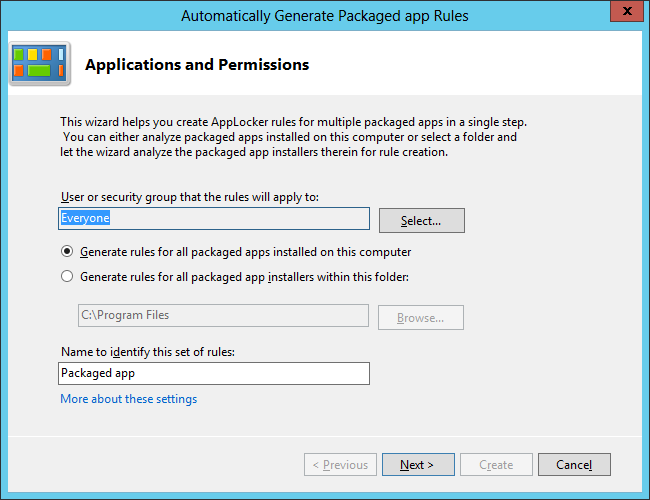650x500 pixels.
Task: Choose rules for app installers within folder
Action: pyautogui.click(x=67, y=277)
